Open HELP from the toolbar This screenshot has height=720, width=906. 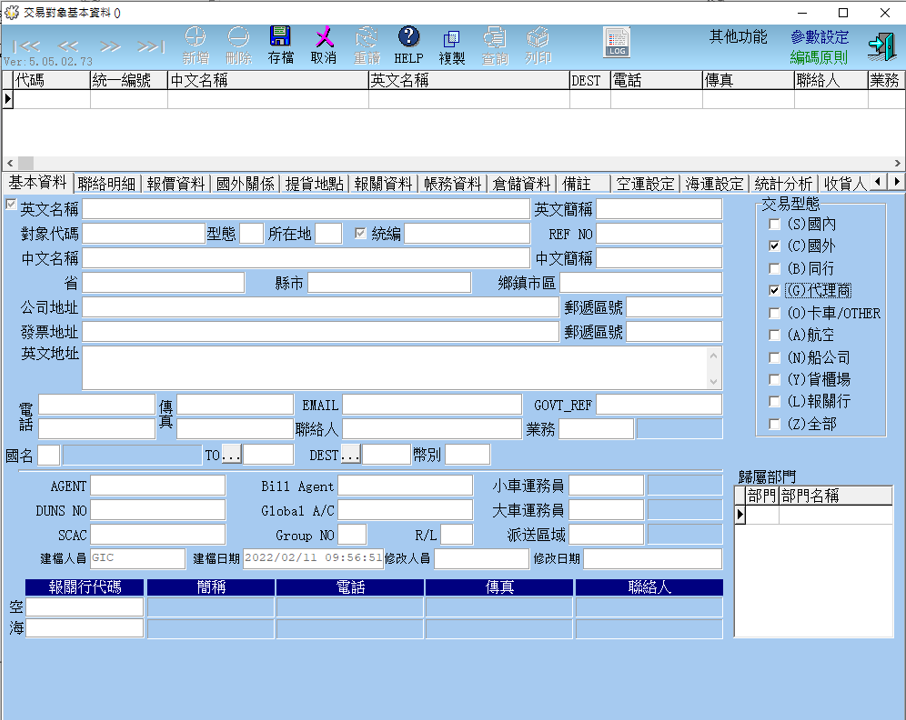coord(408,39)
